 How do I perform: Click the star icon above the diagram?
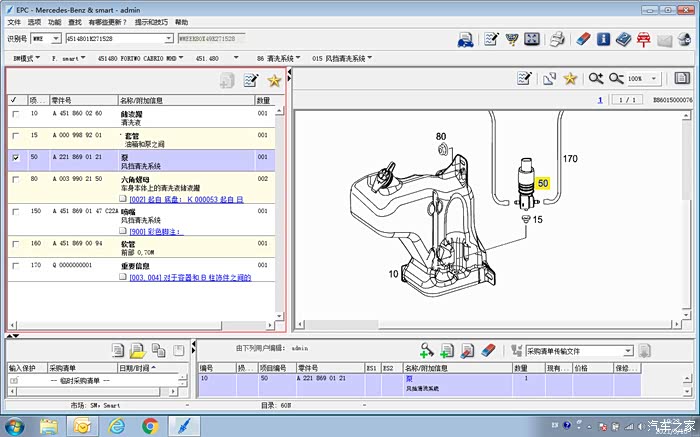point(571,78)
